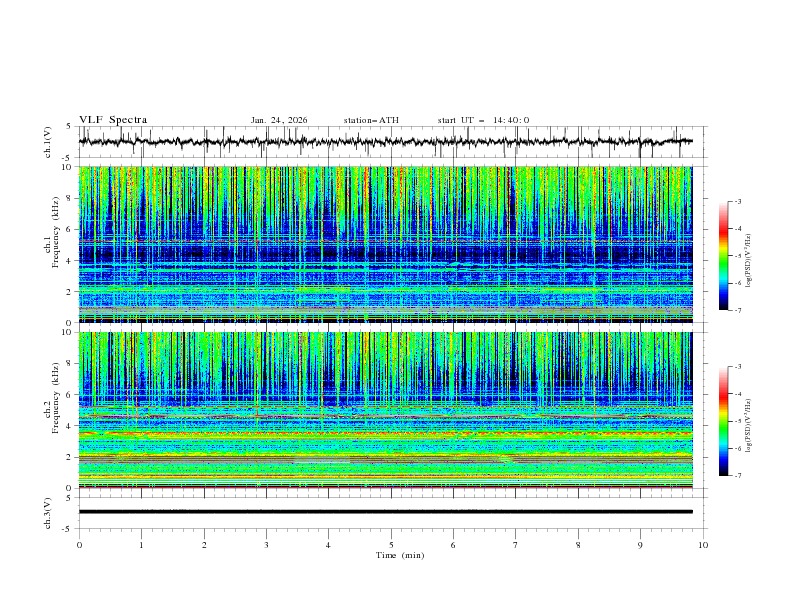This screenshot has width=792, height=612.
Task: Click the 'VLF Spectra' title text
Action: pos(113,120)
